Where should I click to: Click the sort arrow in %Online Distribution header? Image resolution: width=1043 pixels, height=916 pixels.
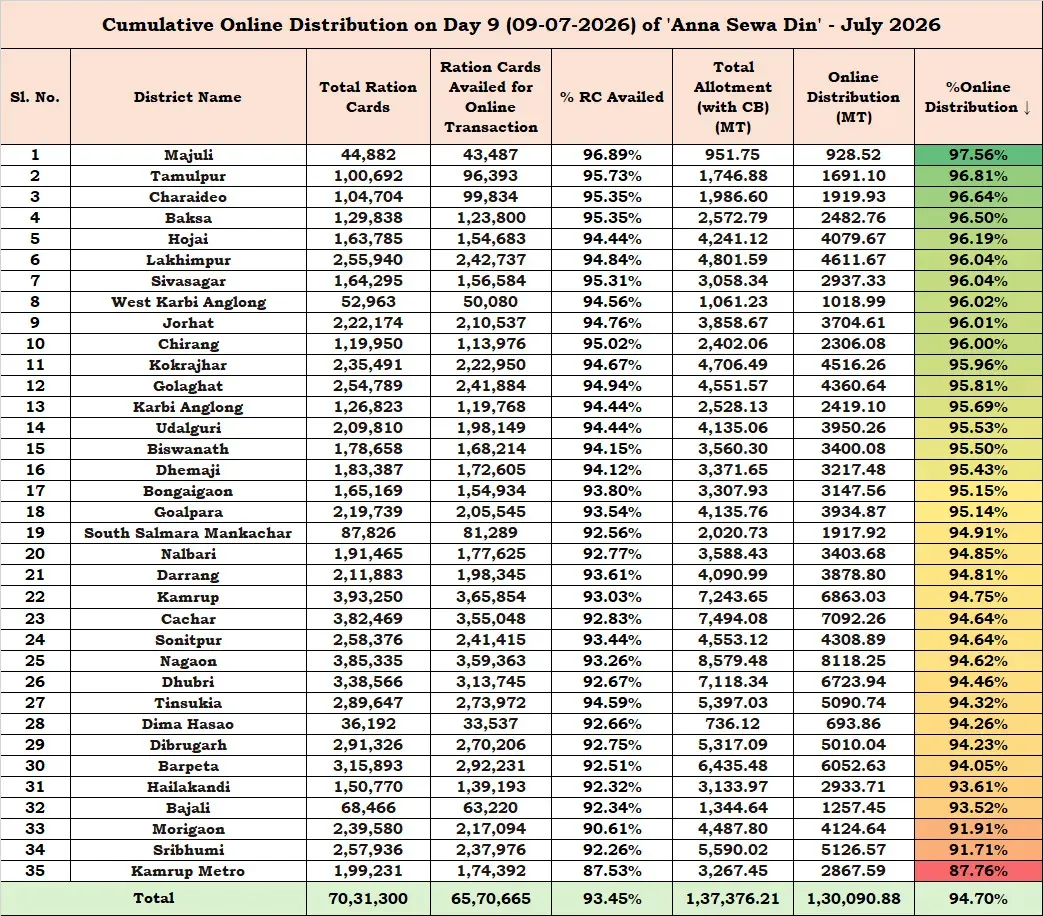1027,107
